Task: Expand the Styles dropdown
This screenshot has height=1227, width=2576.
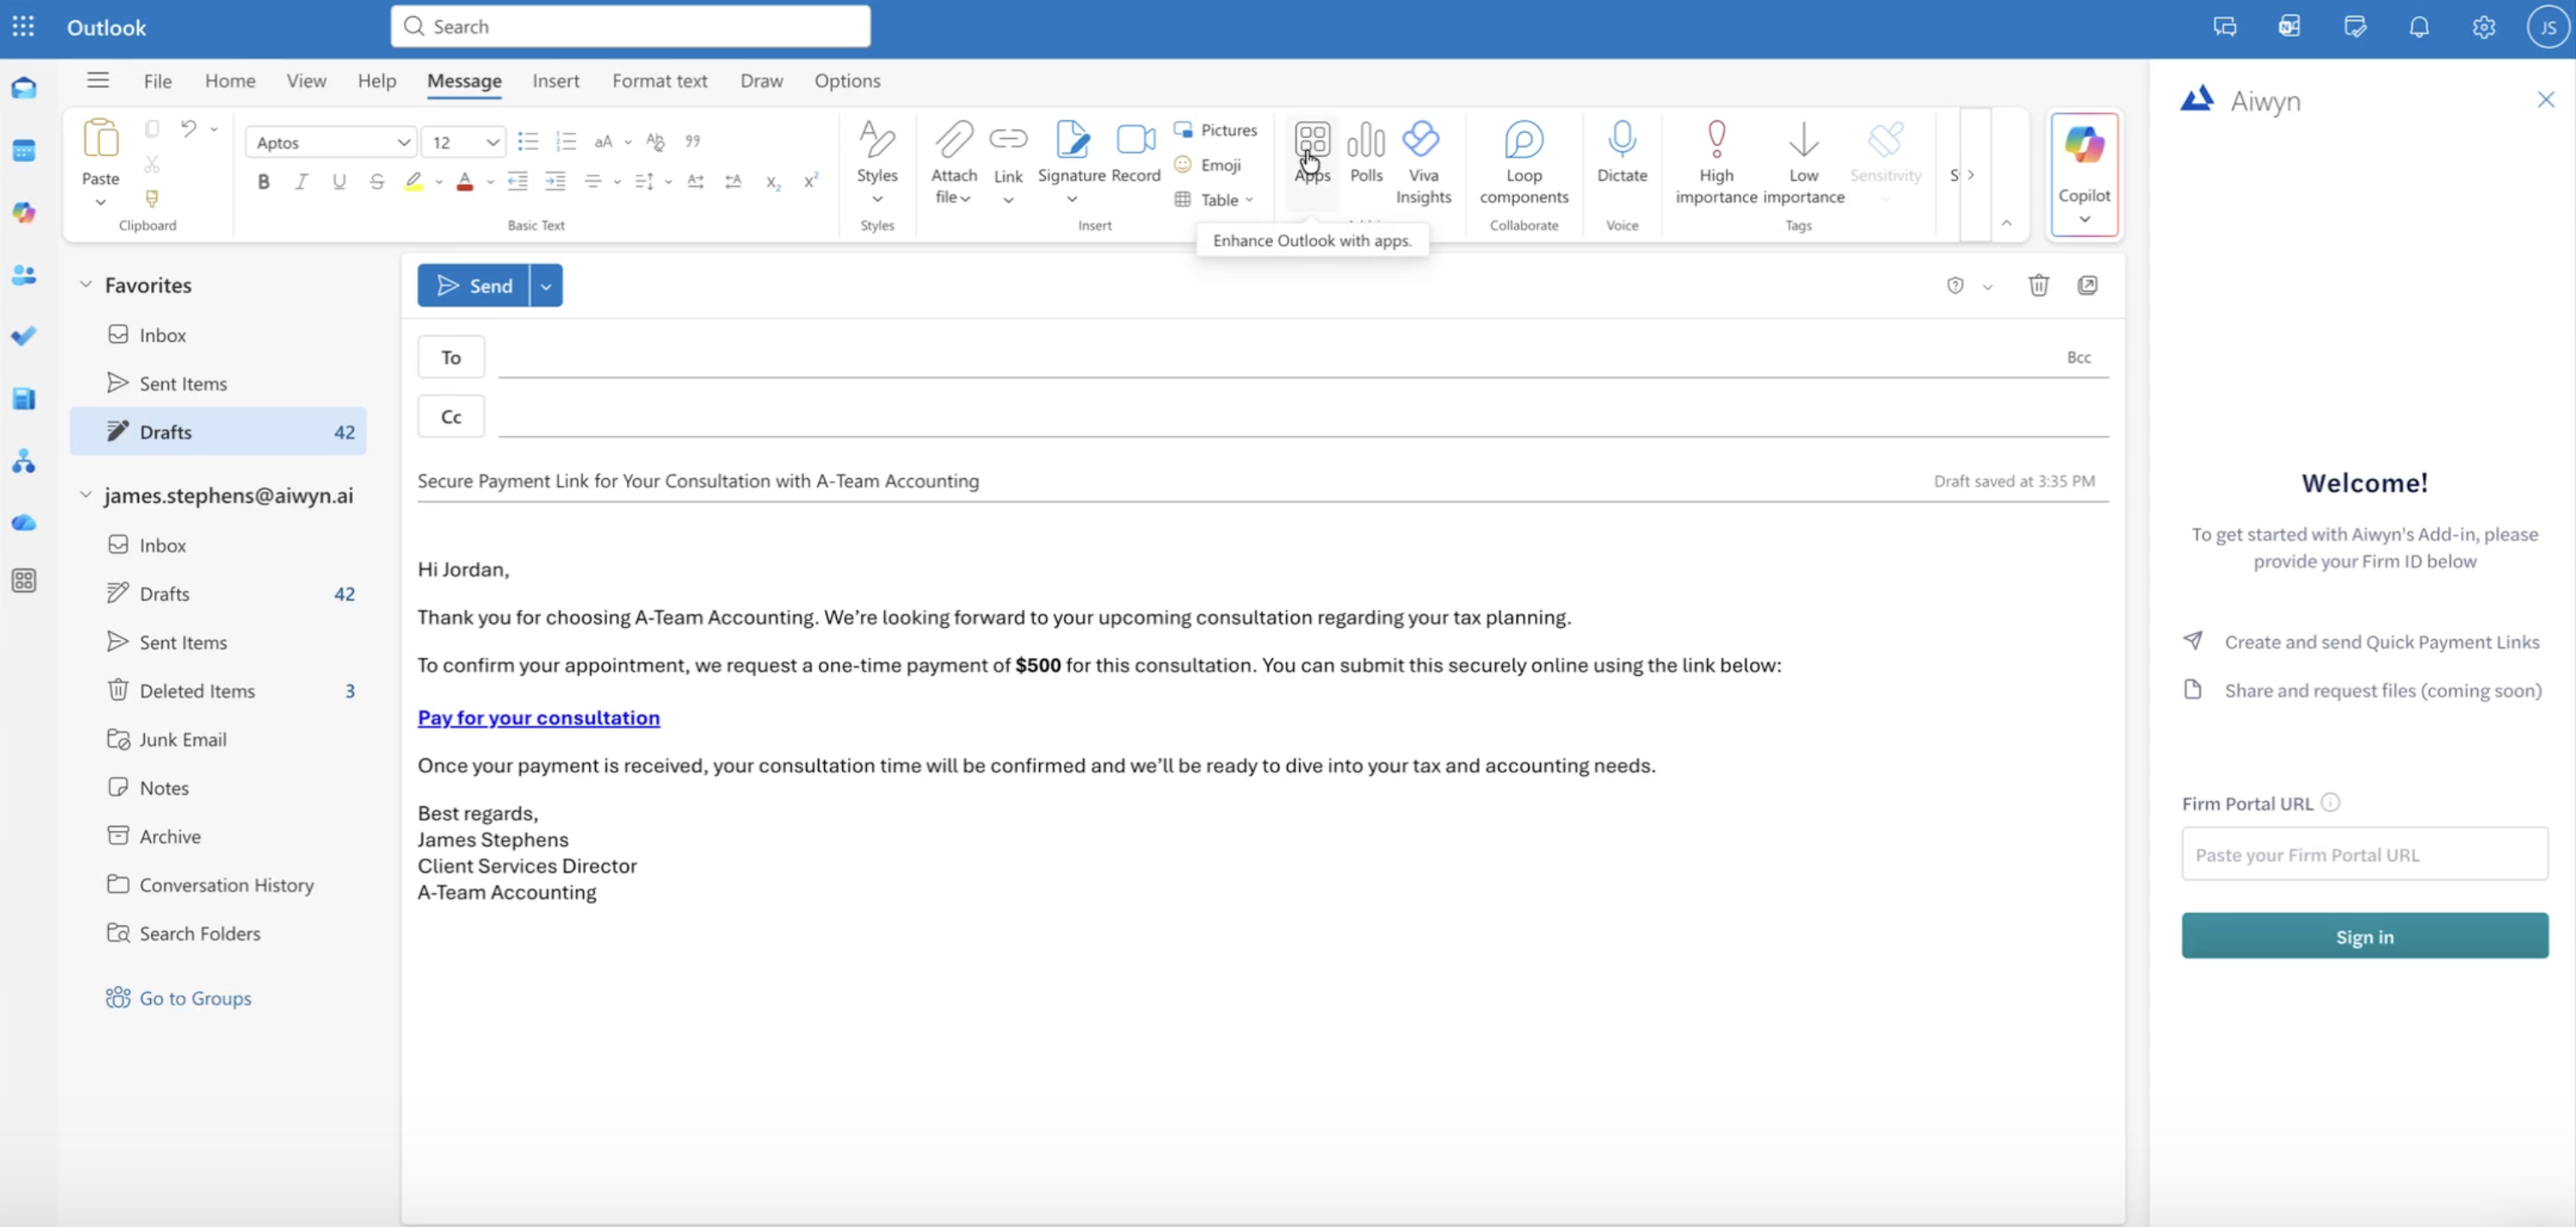Action: coord(877,199)
